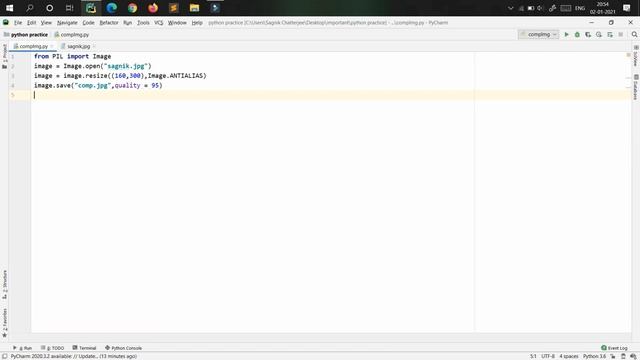Click the Profile run icon in toolbar
This screenshot has height=360, width=640.
coord(599,35)
